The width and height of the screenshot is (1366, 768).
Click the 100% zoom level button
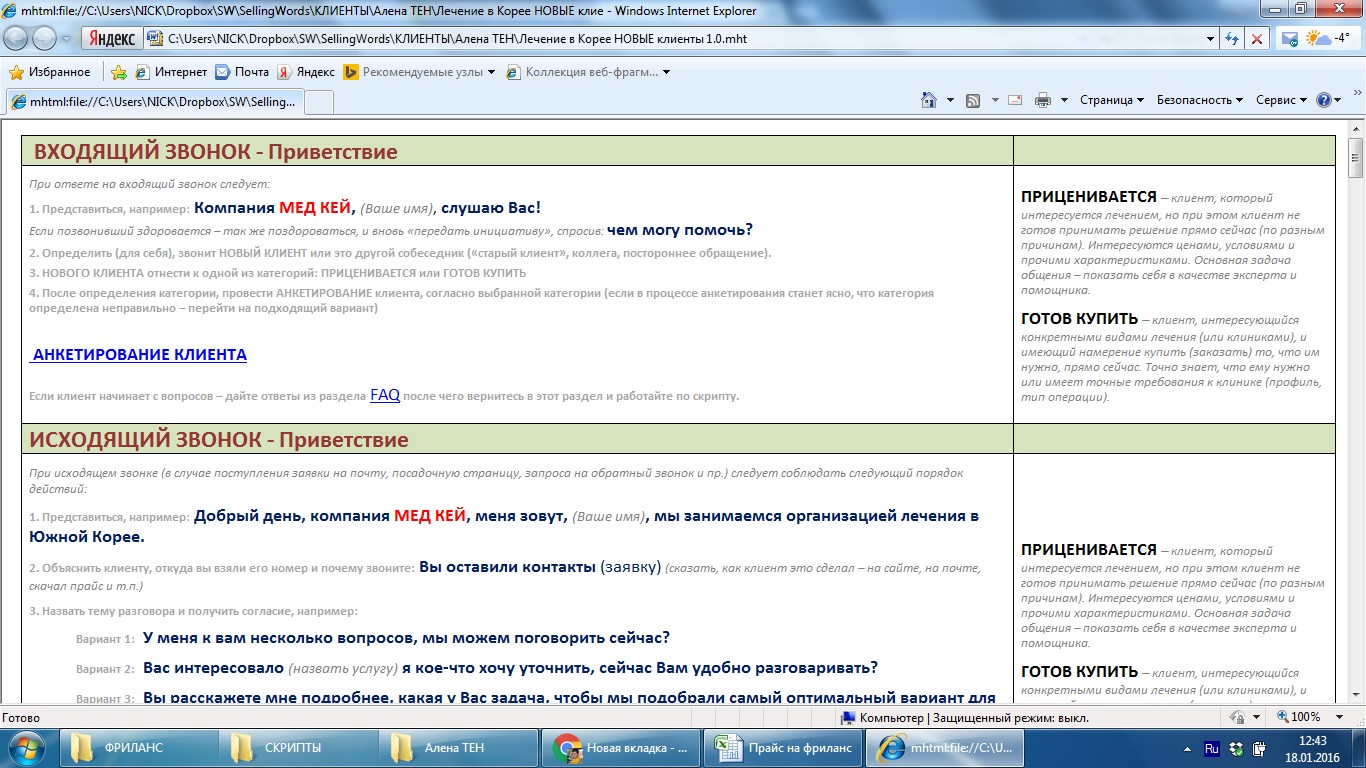(1298, 717)
